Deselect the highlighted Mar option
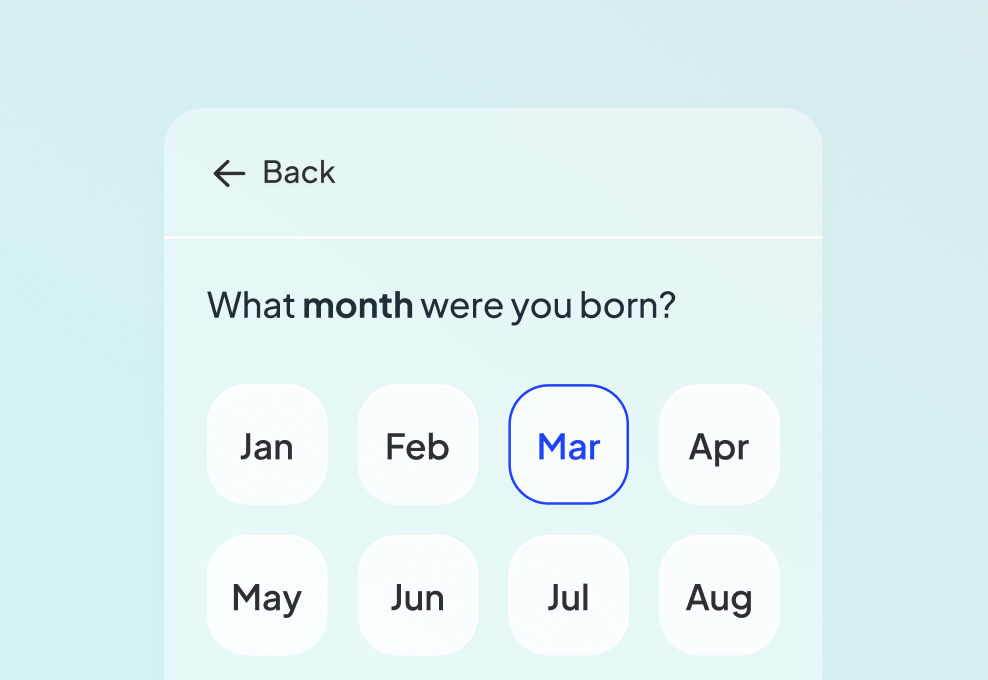 click(x=569, y=445)
